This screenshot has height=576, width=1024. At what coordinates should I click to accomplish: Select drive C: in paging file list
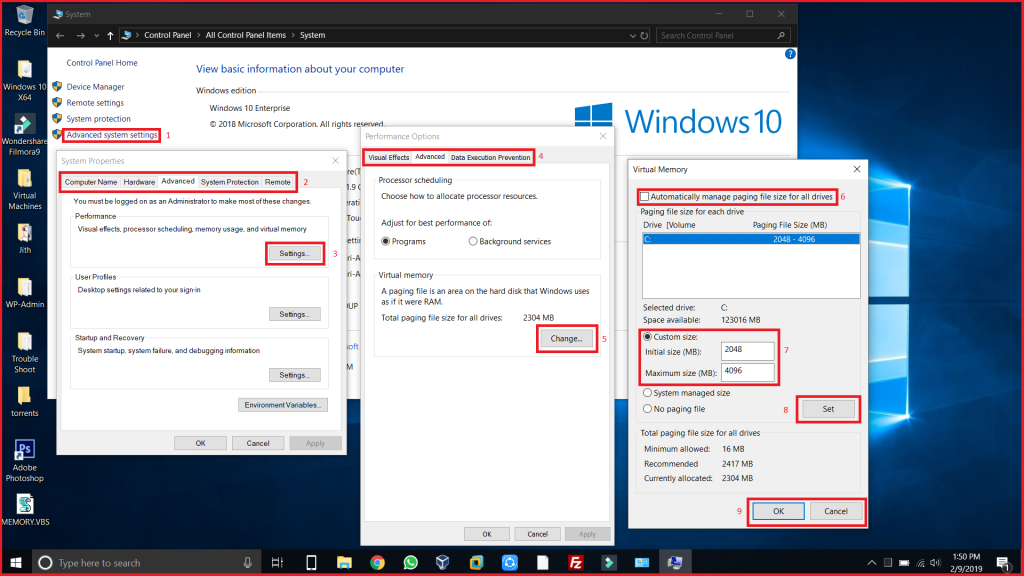click(751, 239)
